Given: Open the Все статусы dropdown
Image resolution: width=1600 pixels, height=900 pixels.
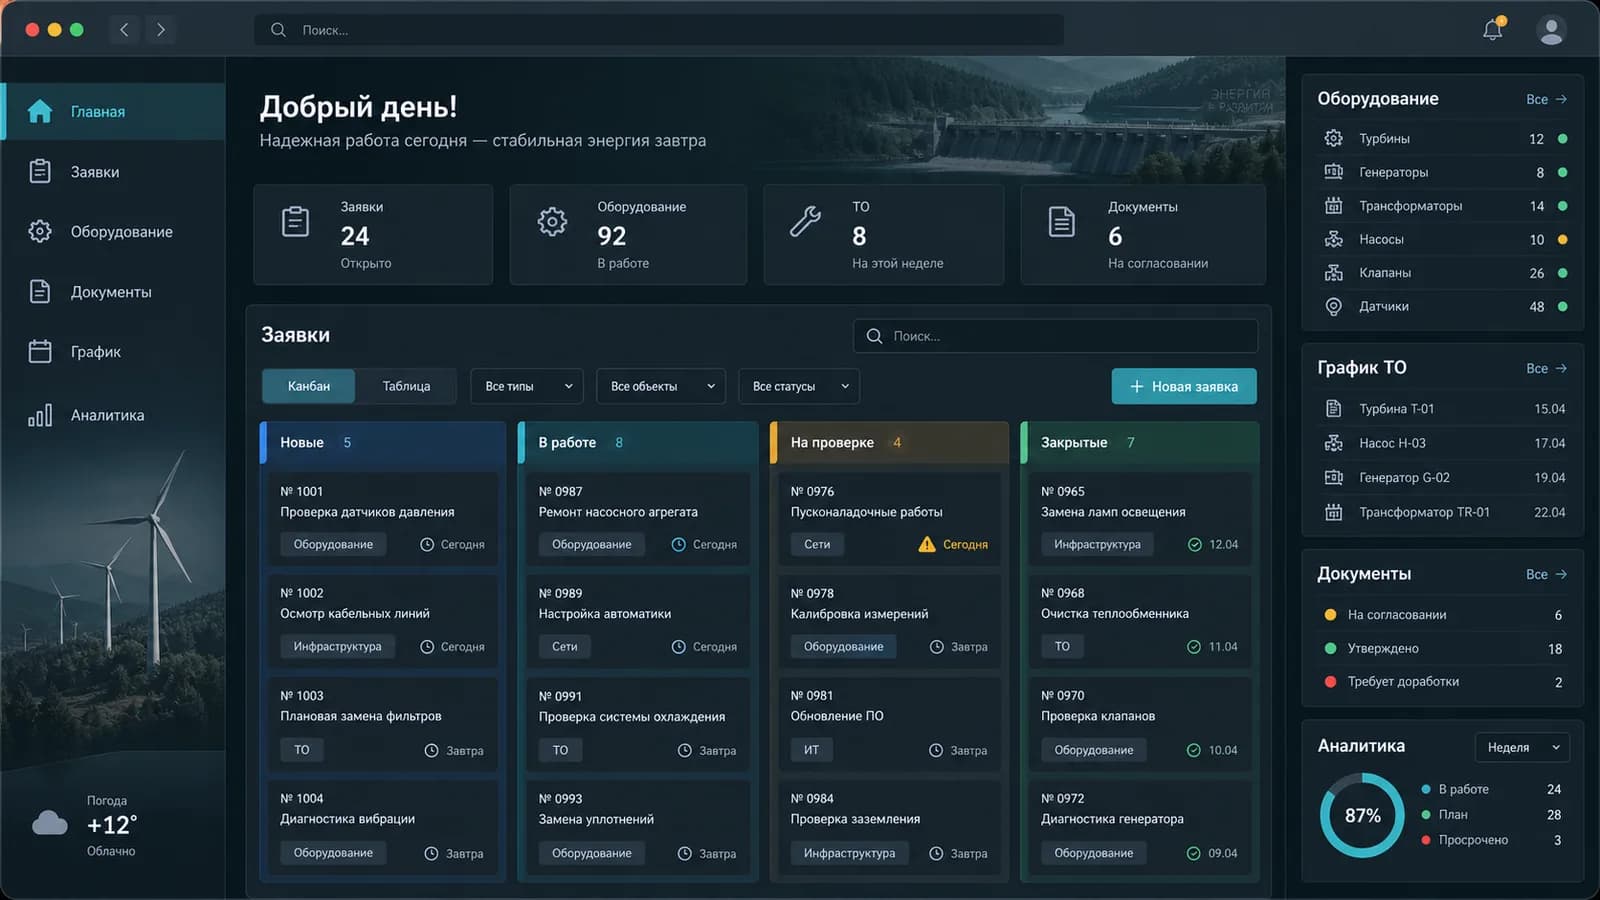Looking at the screenshot, I should pos(799,386).
